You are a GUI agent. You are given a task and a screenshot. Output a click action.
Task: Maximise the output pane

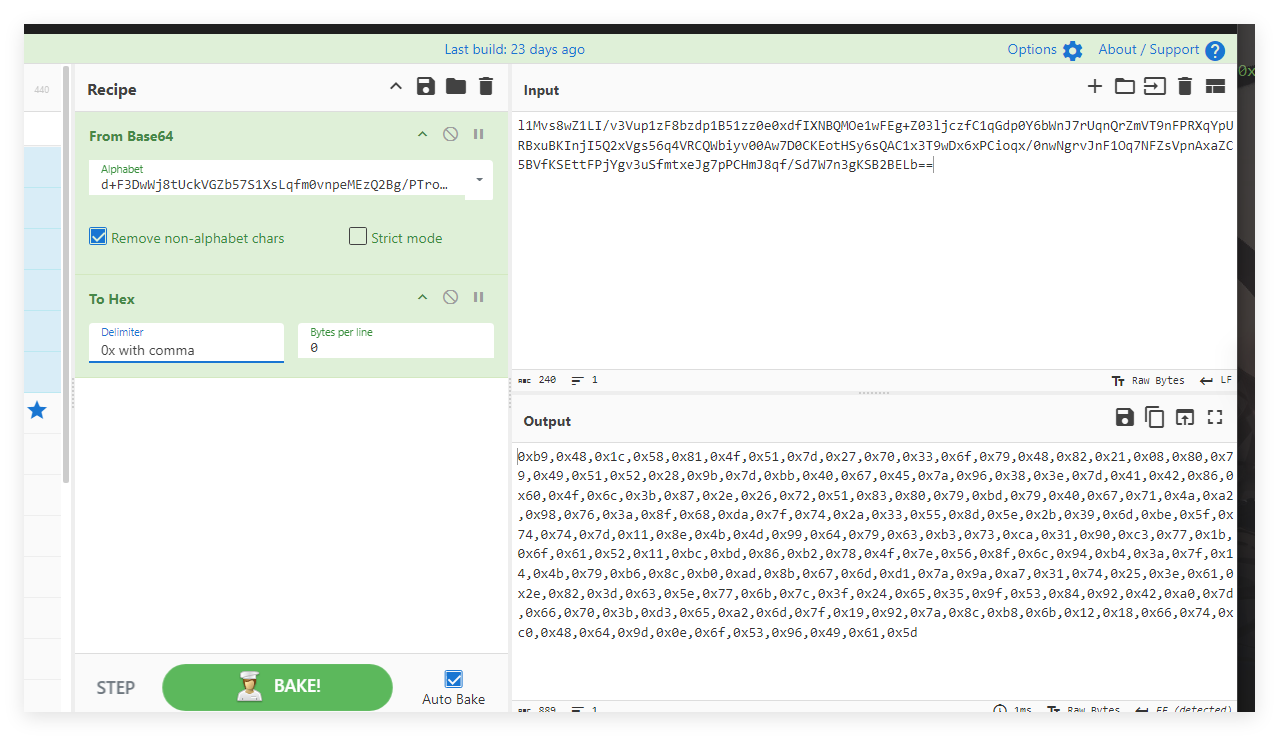click(1215, 417)
